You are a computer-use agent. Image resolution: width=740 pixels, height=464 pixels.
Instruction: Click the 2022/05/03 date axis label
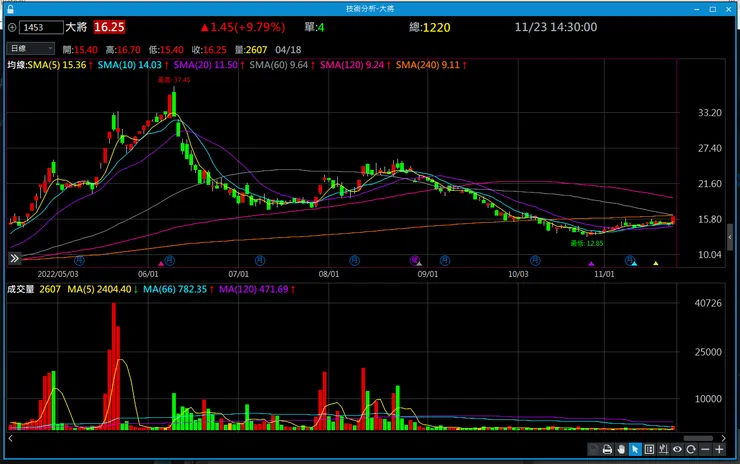click(x=58, y=274)
